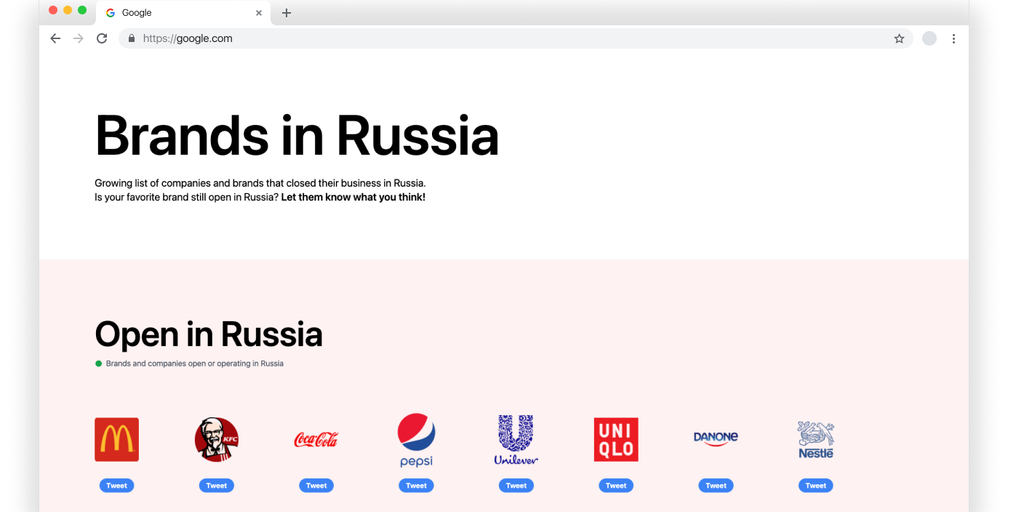Open a new tab with the plus button
Viewport: 1024px width, 512px height.
[x=286, y=12]
